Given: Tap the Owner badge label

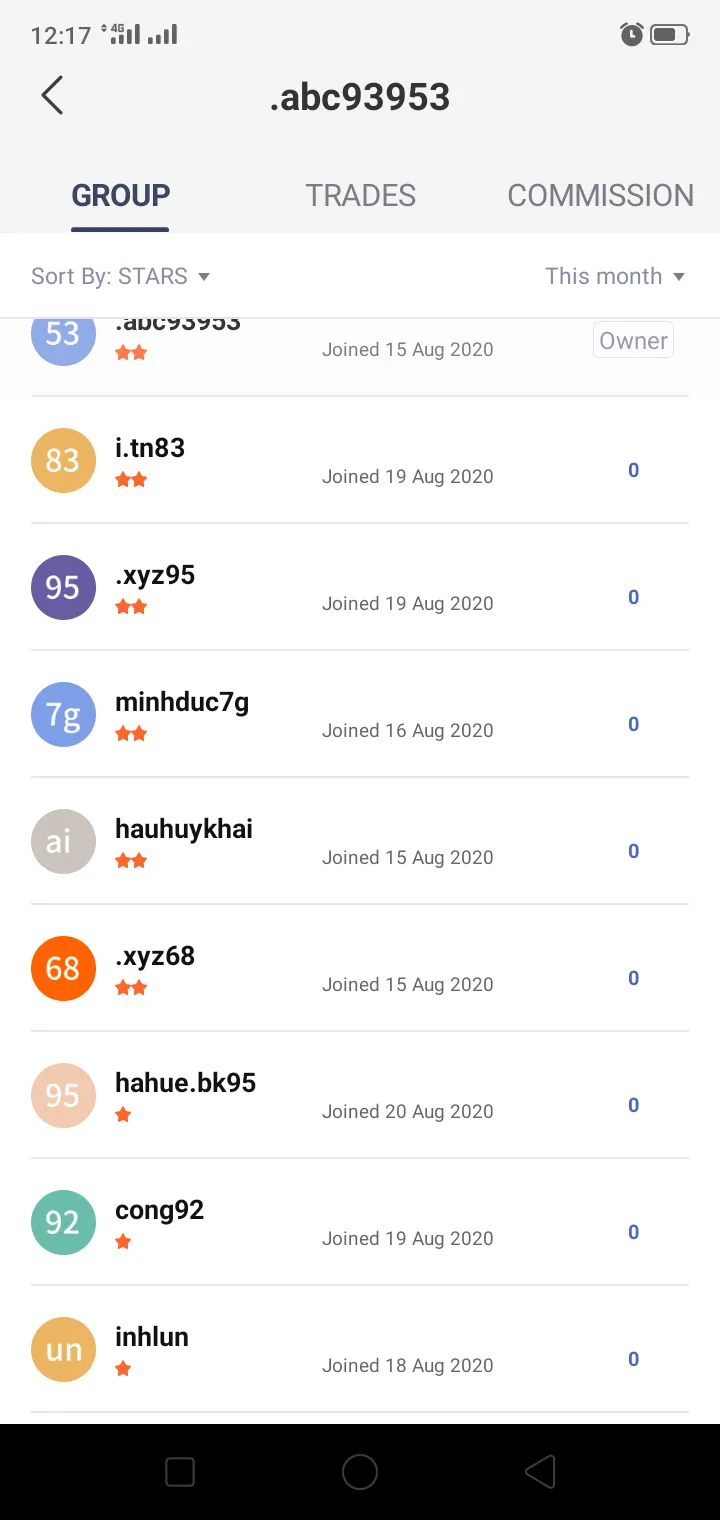Looking at the screenshot, I should click(633, 340).
